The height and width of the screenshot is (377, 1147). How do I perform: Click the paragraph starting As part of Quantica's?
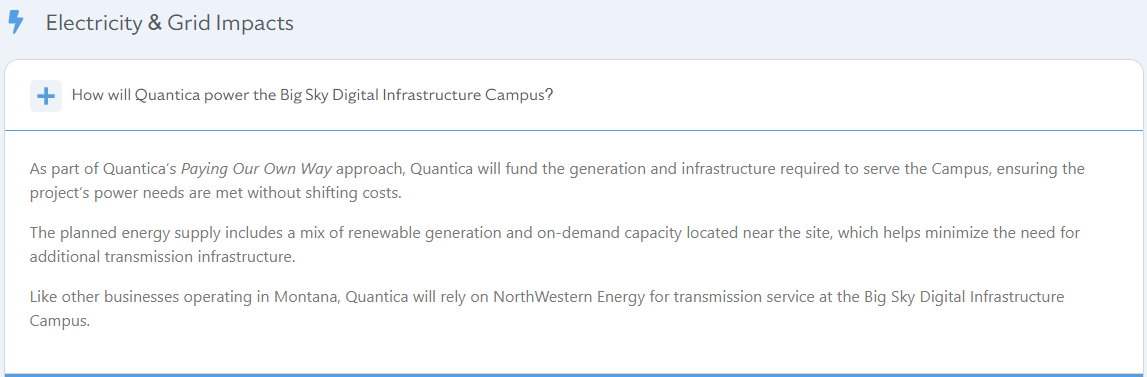tap(557, 181)
